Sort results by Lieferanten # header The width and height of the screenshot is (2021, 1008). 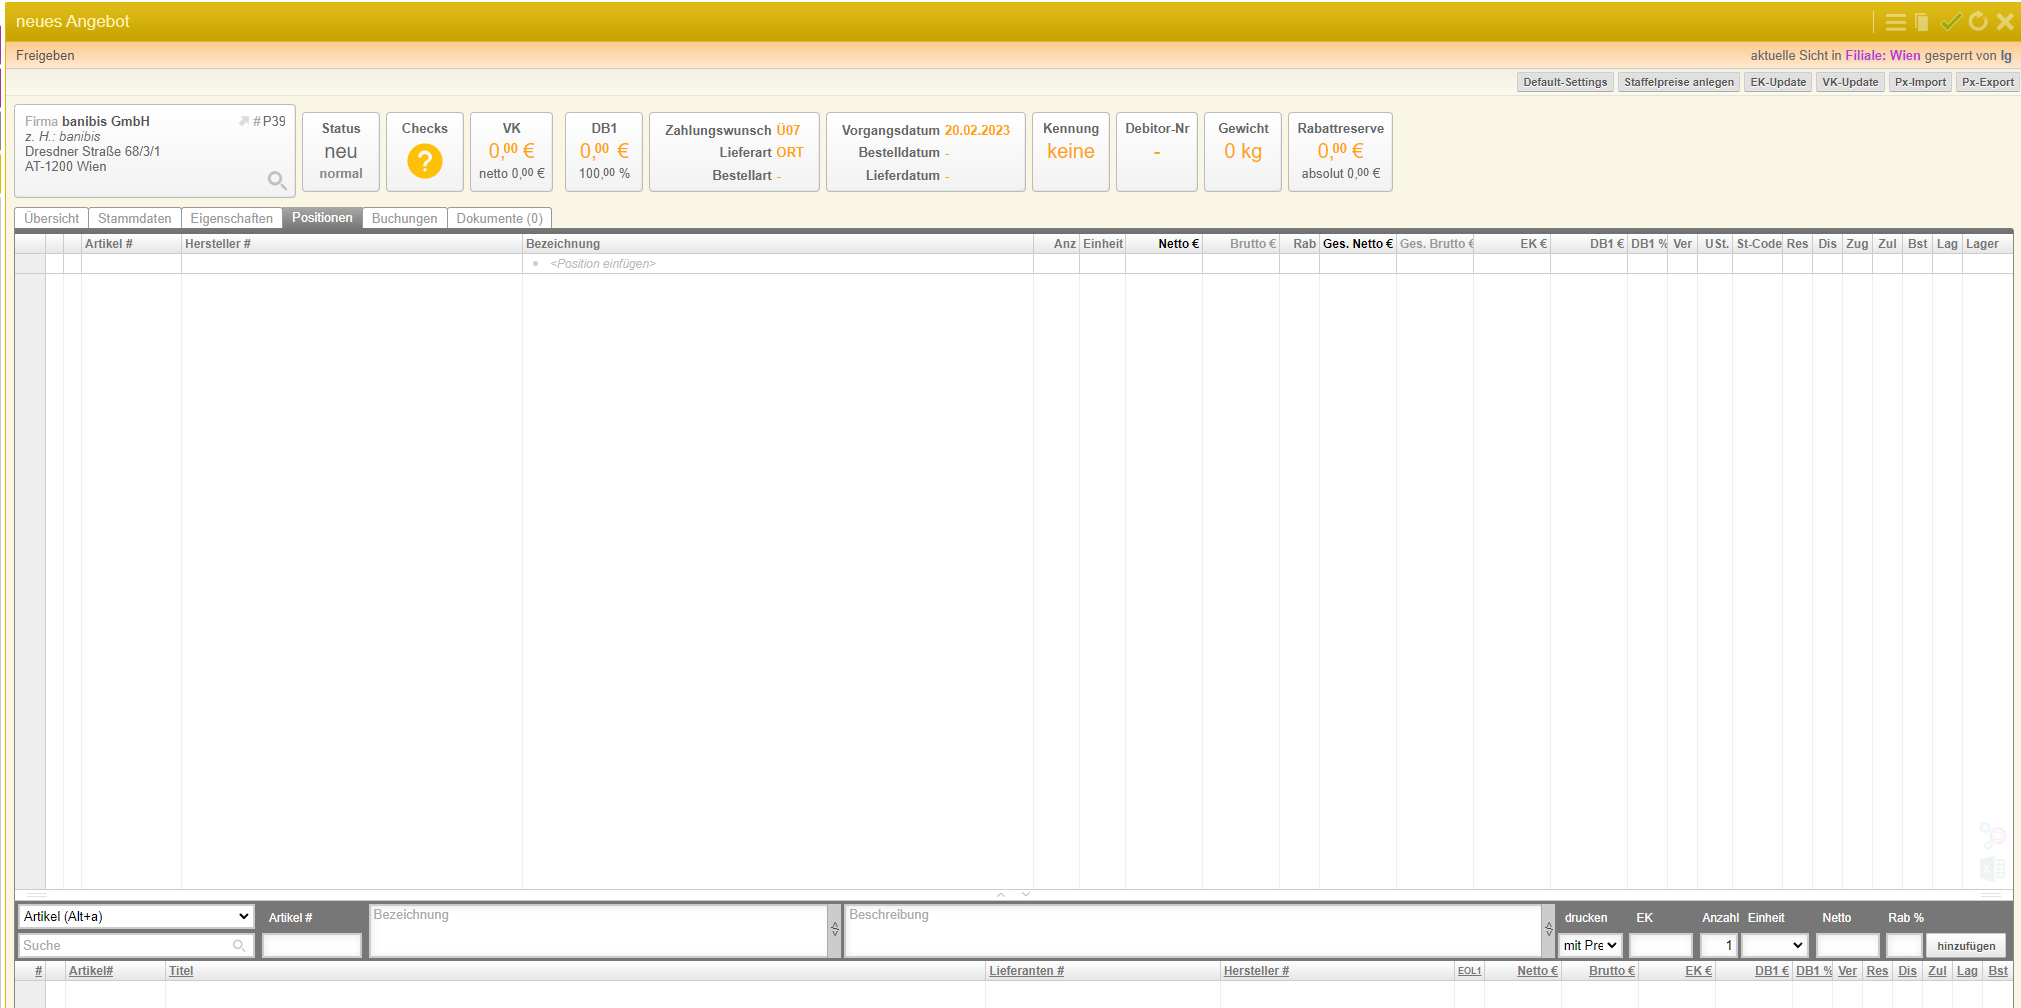pyautogui.click(x=1027, y=971)
